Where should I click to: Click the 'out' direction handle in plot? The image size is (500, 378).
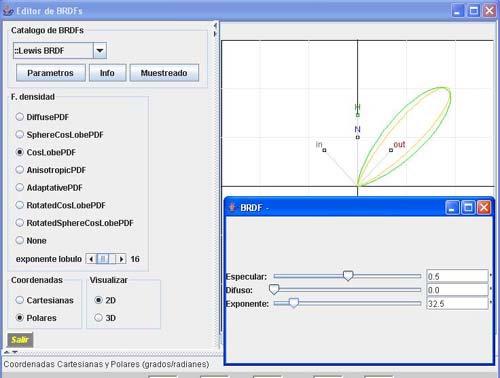pos(391,150)
